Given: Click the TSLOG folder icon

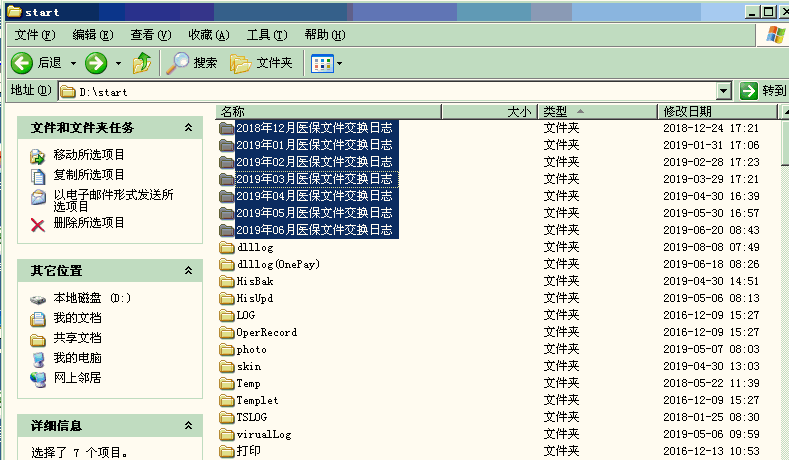Looking at the screenshot, I should pos(227,417).
